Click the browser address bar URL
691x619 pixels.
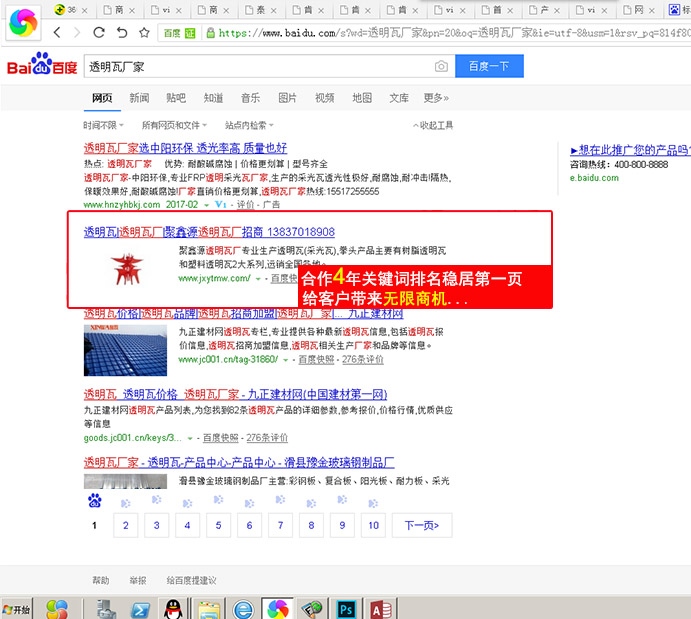click(x=454, y=33)
